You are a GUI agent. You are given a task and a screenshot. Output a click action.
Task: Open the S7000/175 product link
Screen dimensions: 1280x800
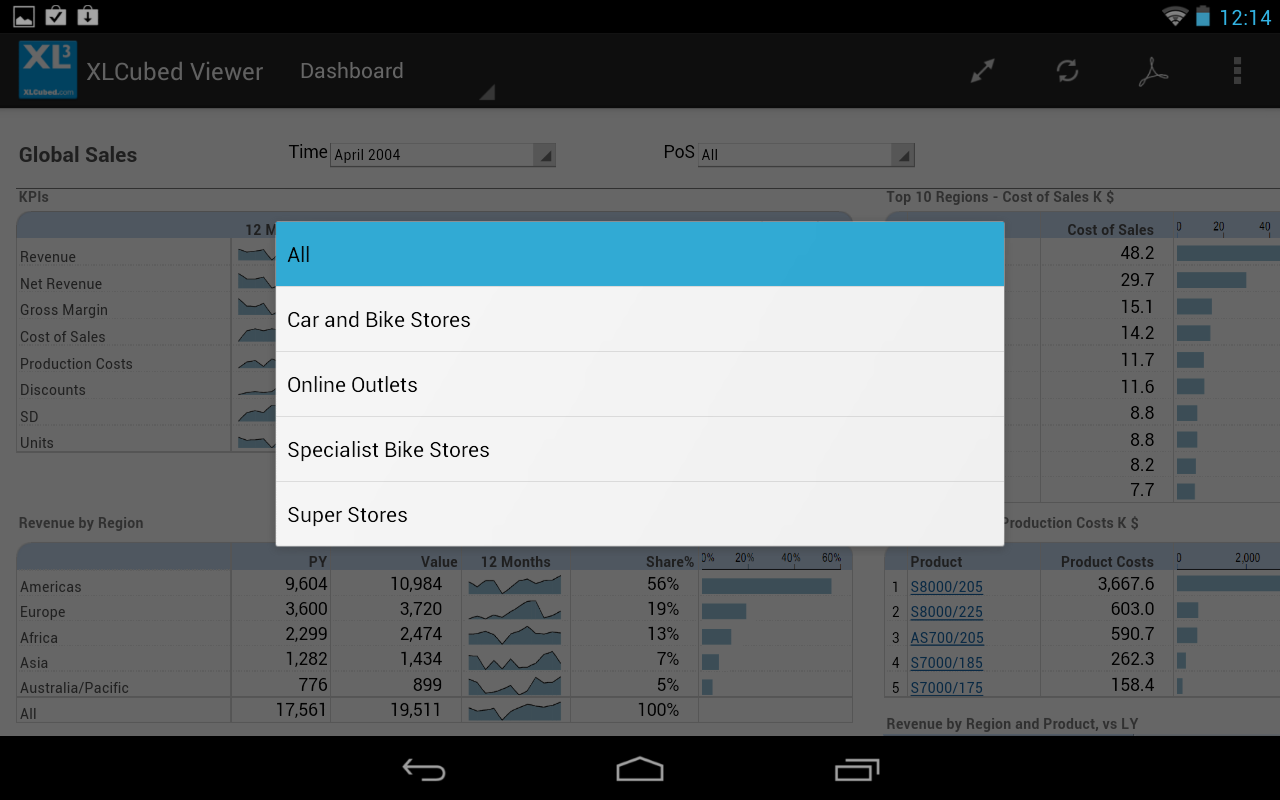946,687
